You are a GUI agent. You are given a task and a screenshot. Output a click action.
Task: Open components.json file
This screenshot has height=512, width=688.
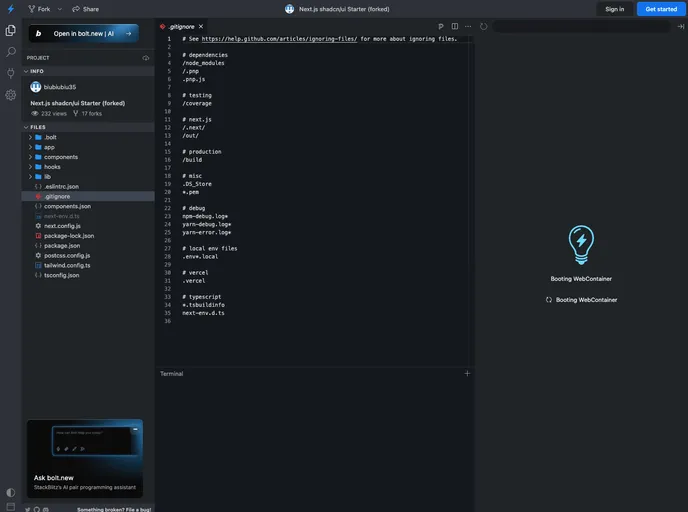pos(88,206)
